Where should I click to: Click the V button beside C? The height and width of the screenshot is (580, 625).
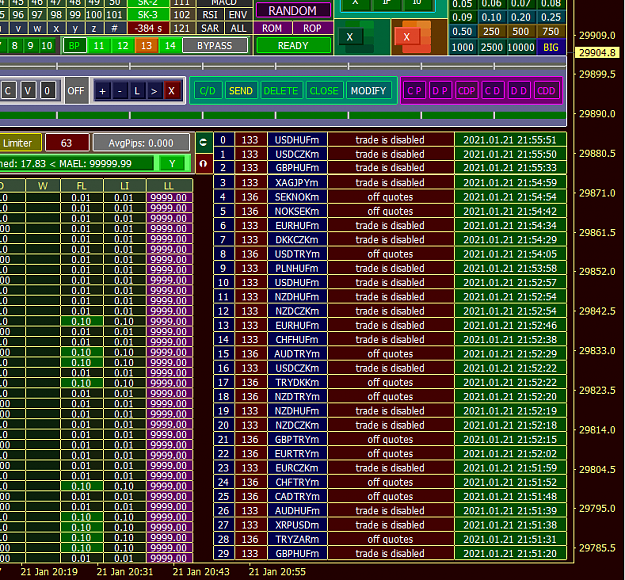coord(28,91)
